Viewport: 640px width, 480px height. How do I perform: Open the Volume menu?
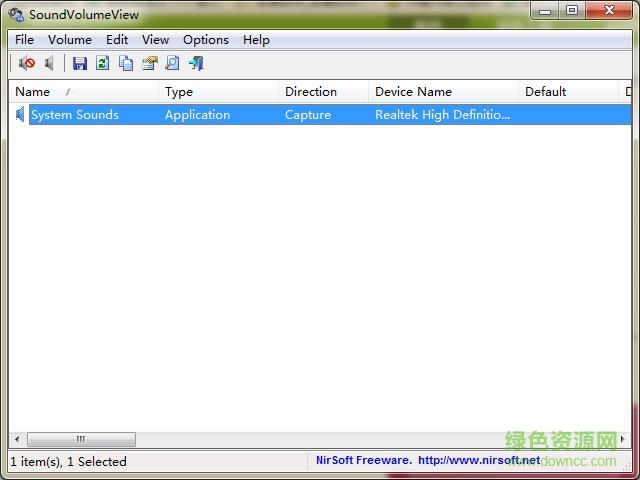click(70, 40)
